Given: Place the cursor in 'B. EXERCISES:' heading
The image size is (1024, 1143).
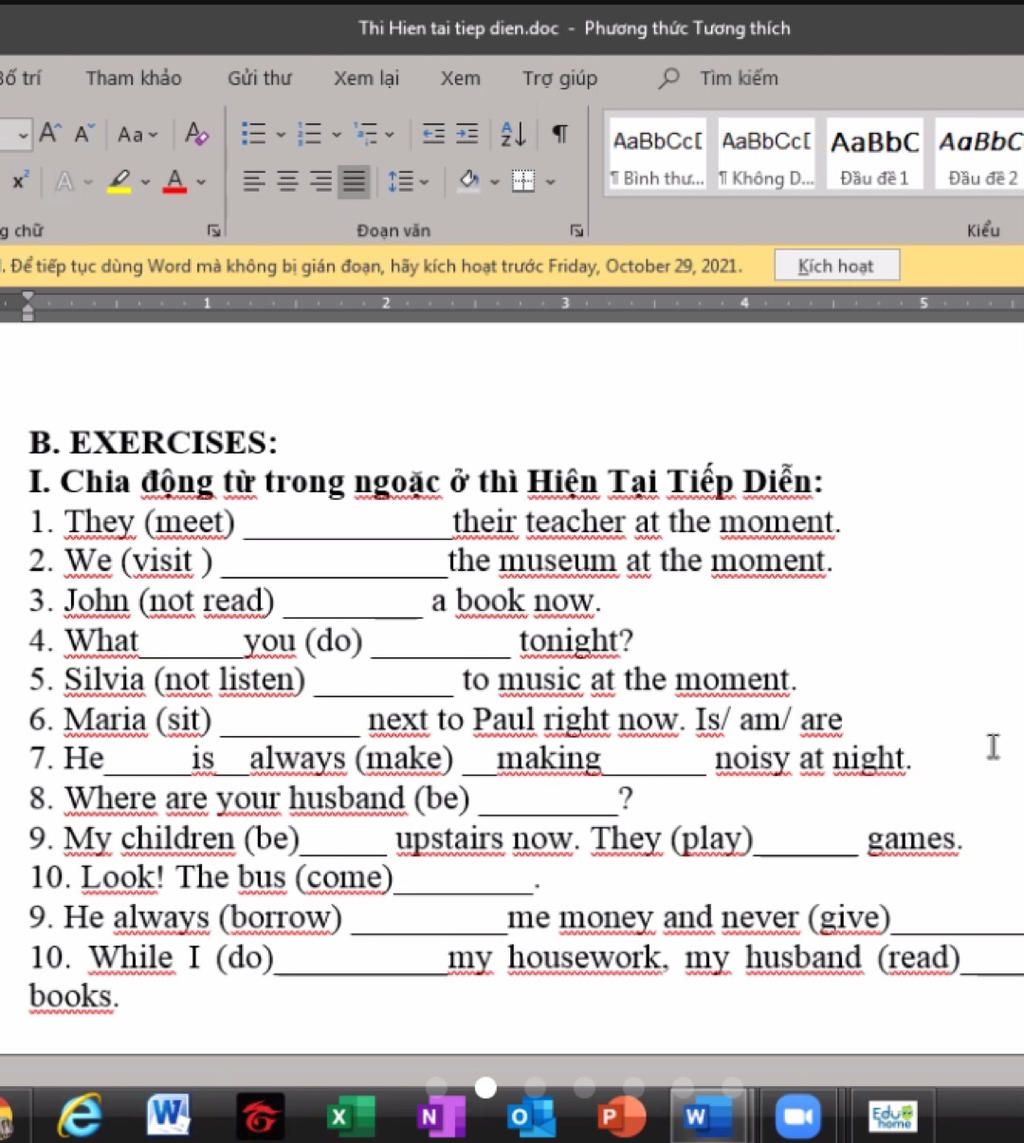Looking at the screenshot, I should pos(153,442).
